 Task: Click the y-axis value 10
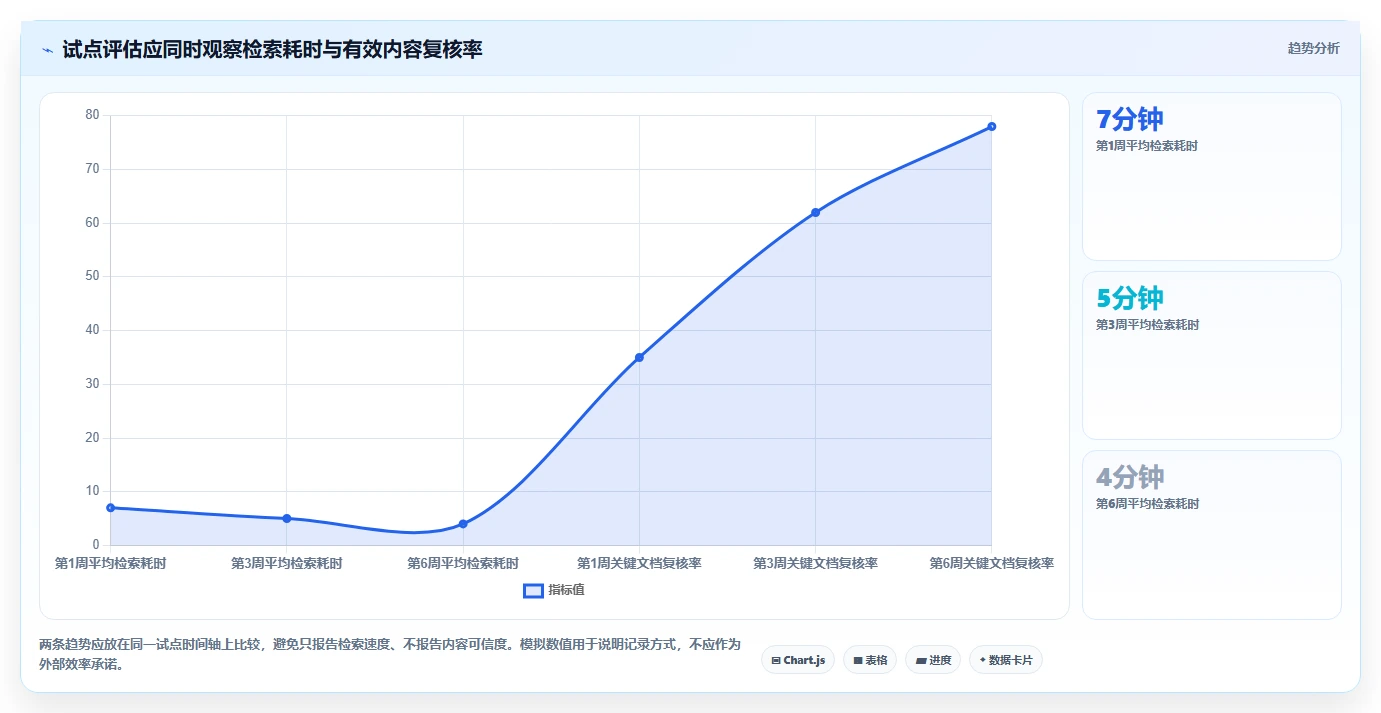coord(92,491)
